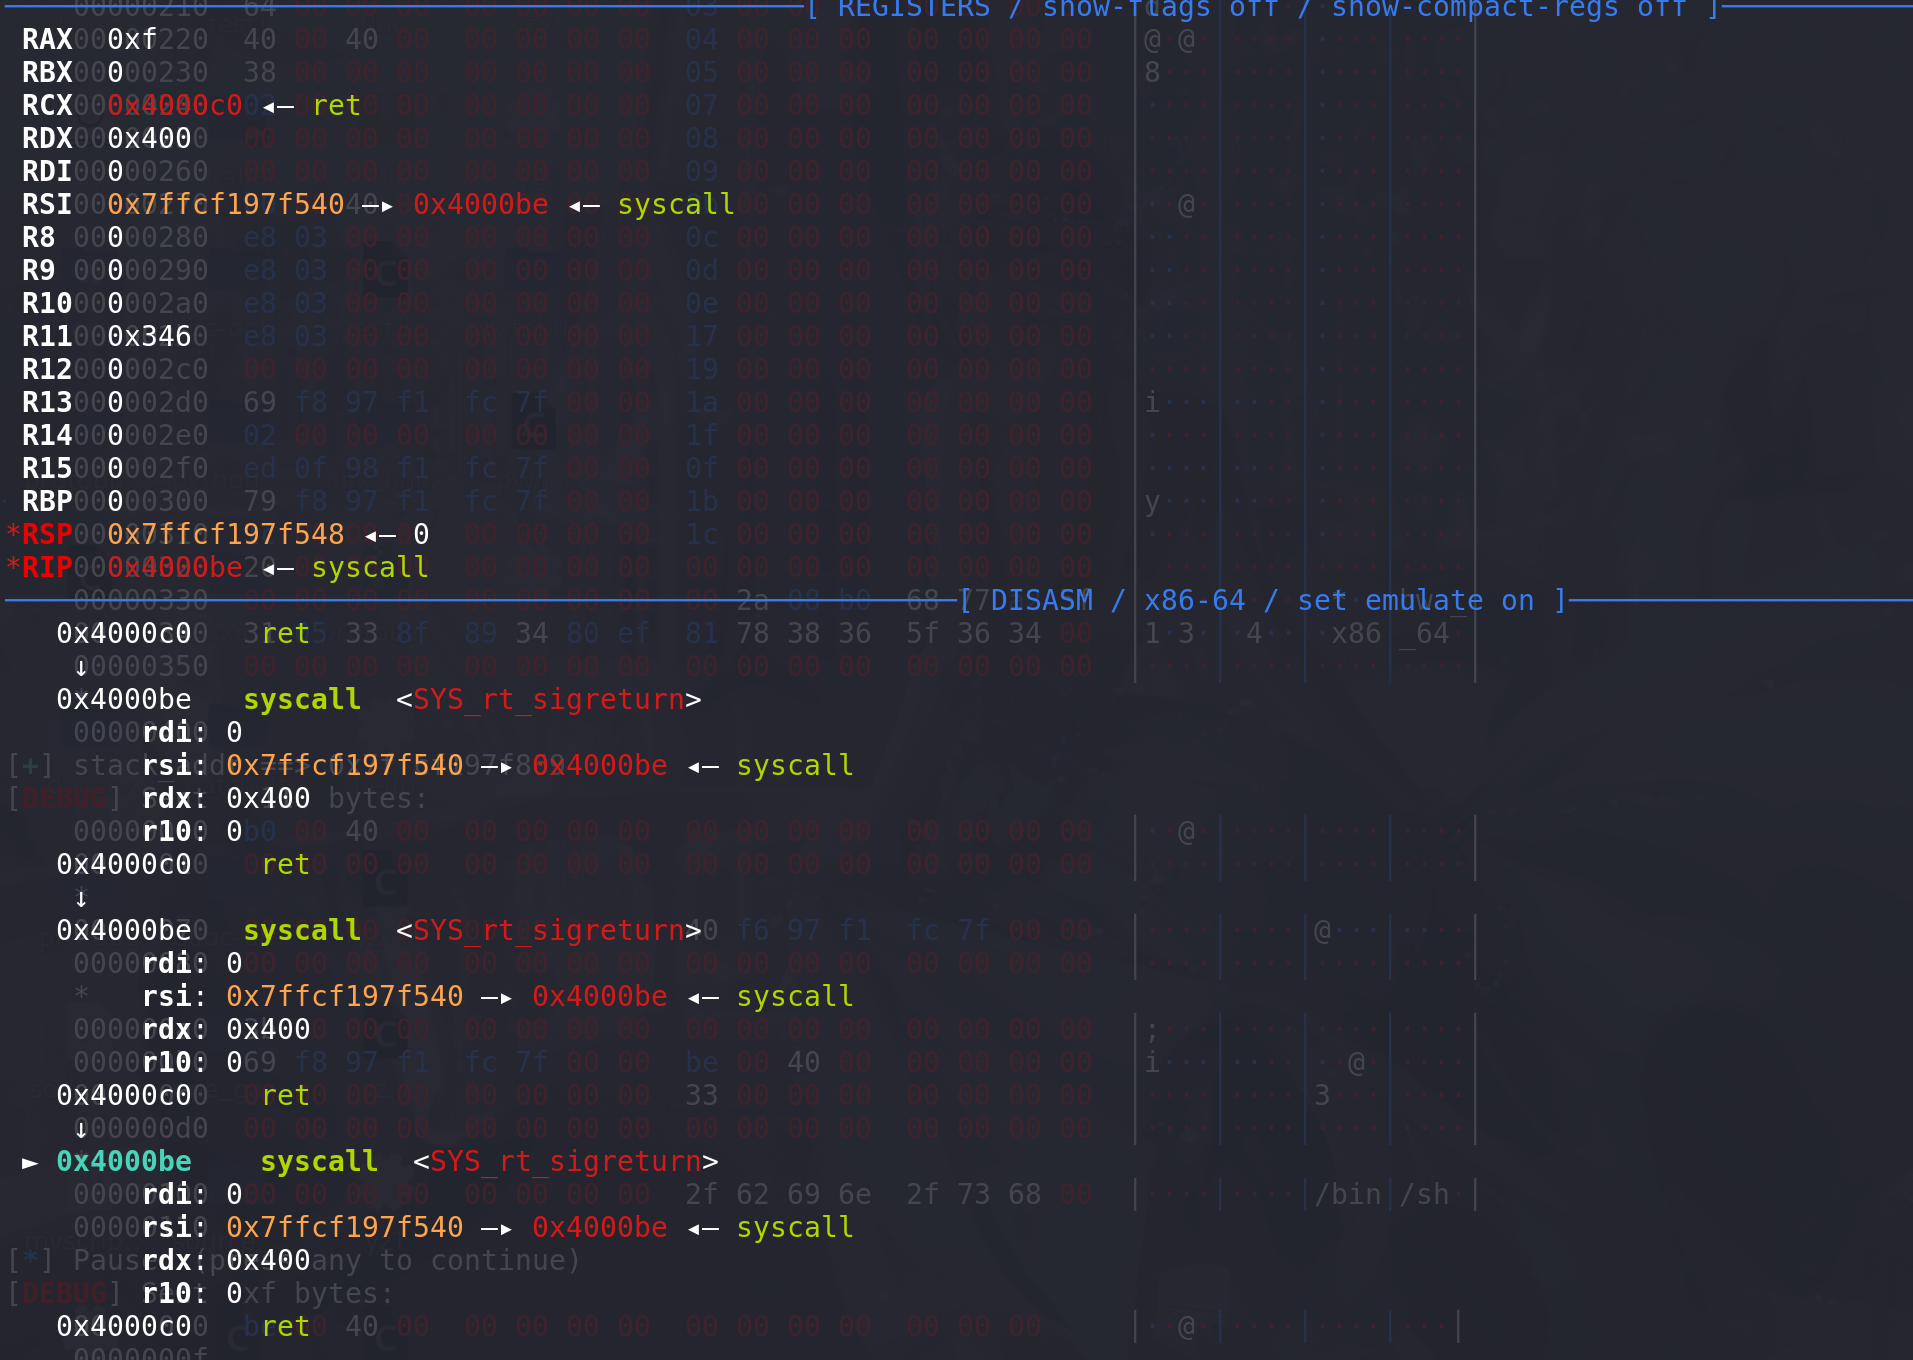
Task: Click syscall text in the RIP row
Action: coord(370,567)
